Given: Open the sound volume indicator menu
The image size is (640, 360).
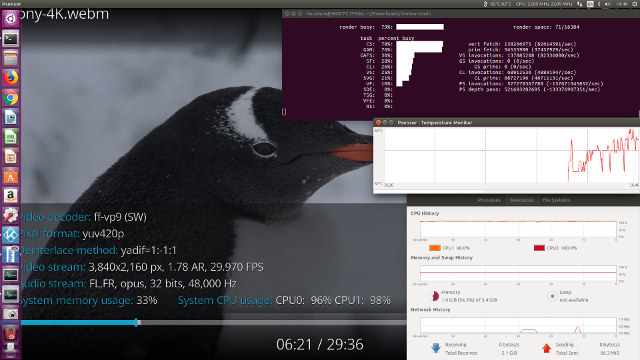Looking at the screenshot, I should (607, 4).
